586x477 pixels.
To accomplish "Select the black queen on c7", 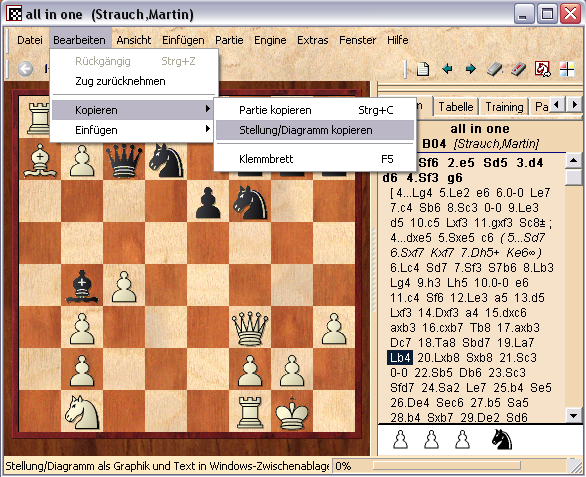I will click(x=124, y=160).
